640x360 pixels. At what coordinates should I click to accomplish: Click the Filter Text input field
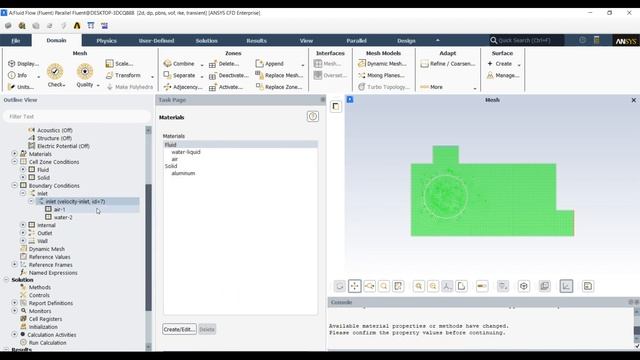point(77,117)
